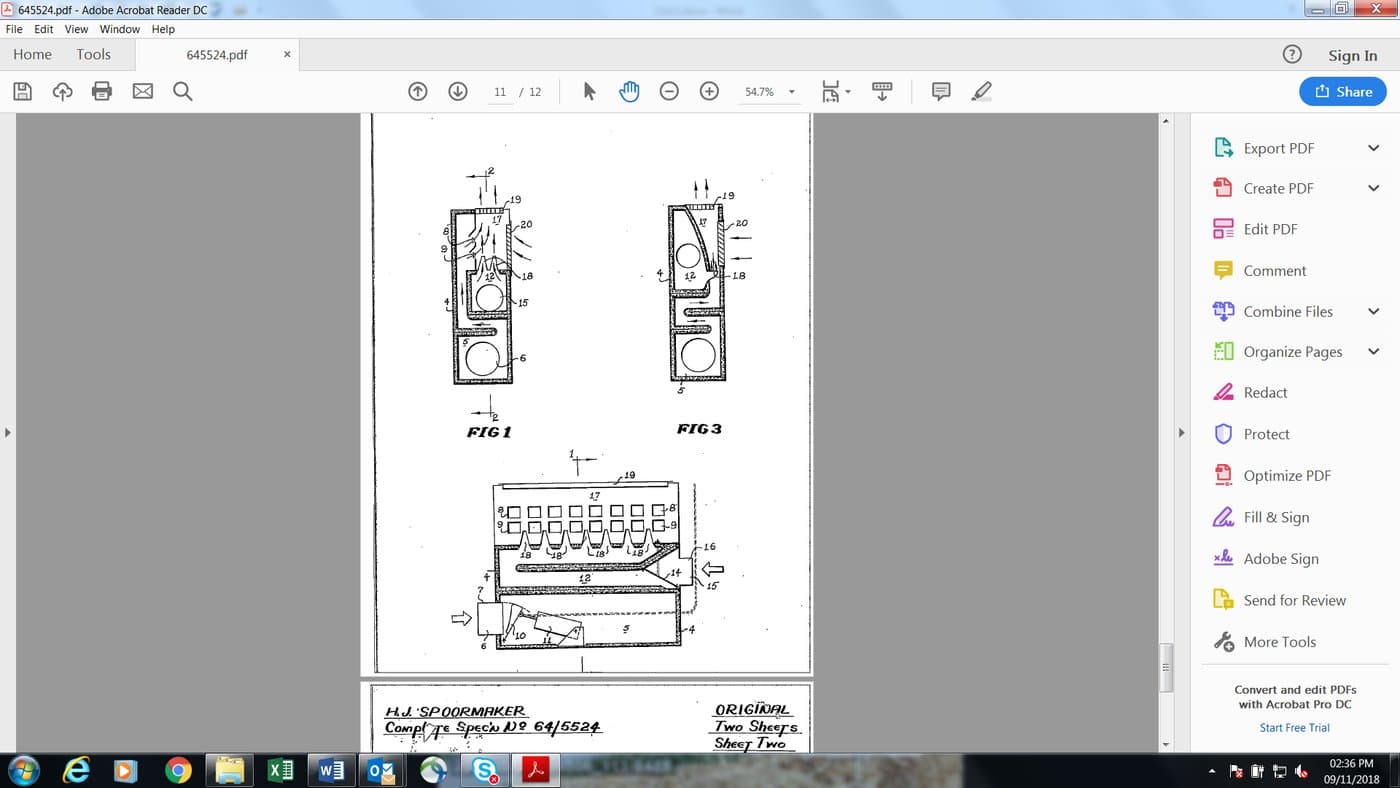Expand Create PDF options chevron
This screenshot has height=788, width=1400.
click(x=1373, y=188)
